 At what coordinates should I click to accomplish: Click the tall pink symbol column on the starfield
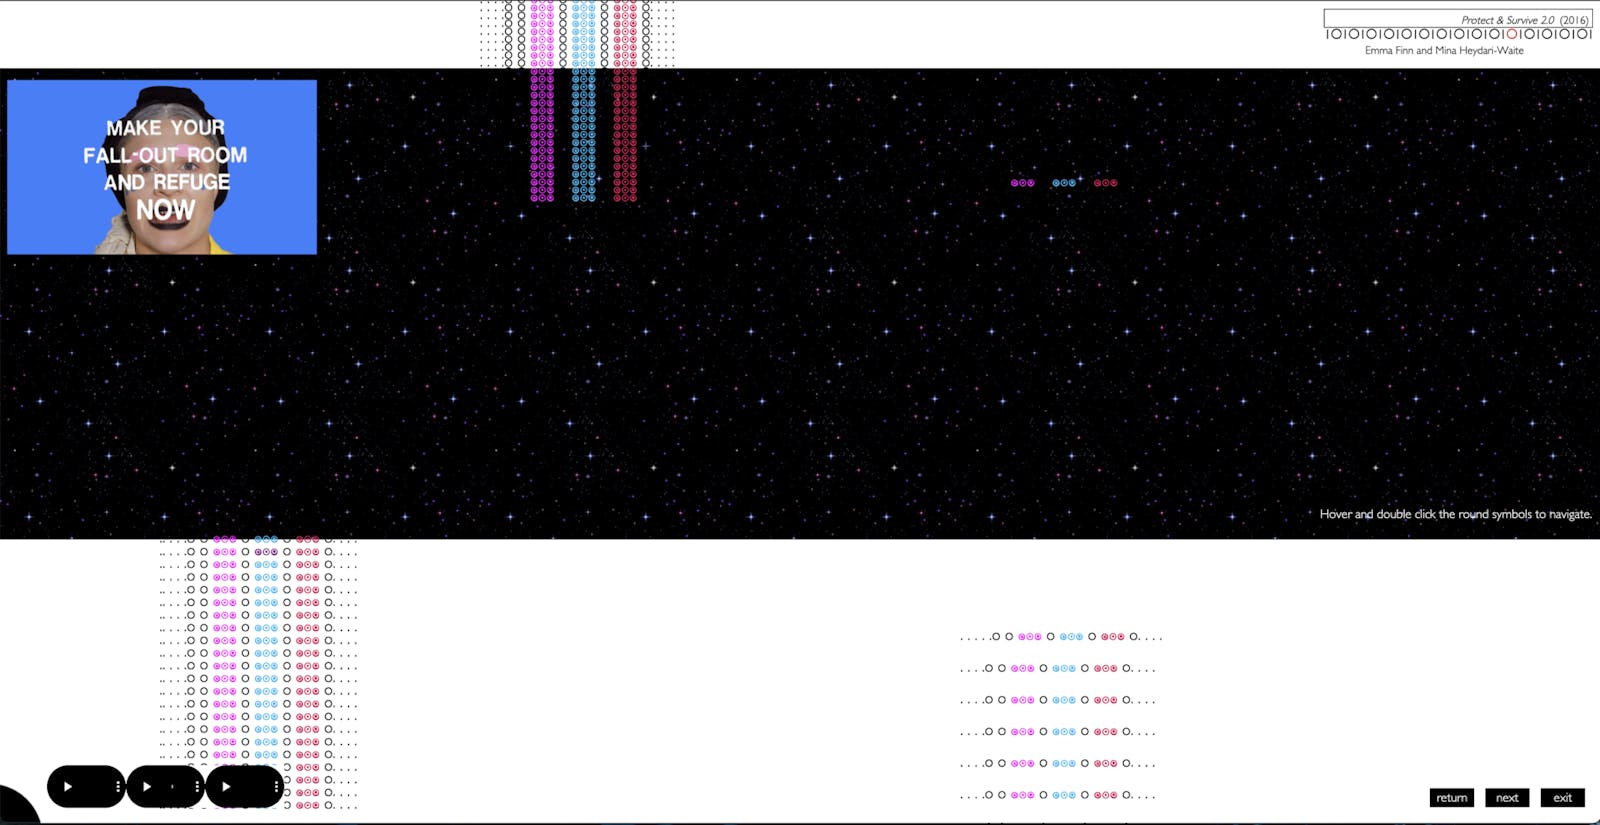(x=542, y=135)
